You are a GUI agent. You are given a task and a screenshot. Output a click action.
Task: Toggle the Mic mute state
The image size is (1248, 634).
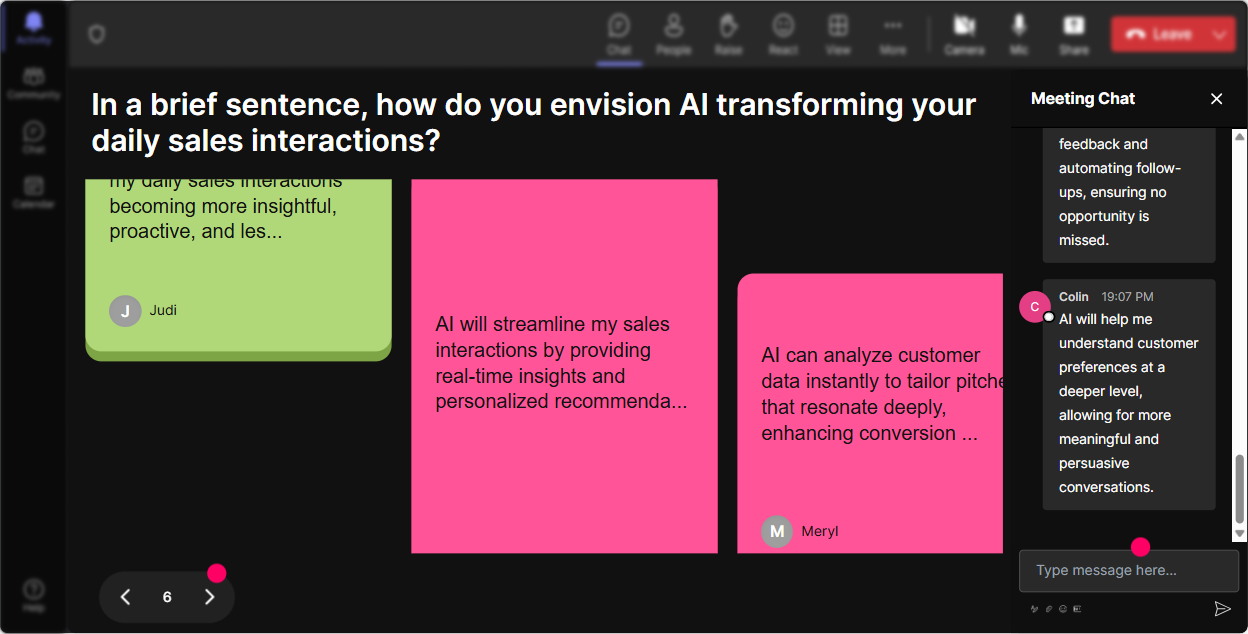click(x=1019, y=34)
